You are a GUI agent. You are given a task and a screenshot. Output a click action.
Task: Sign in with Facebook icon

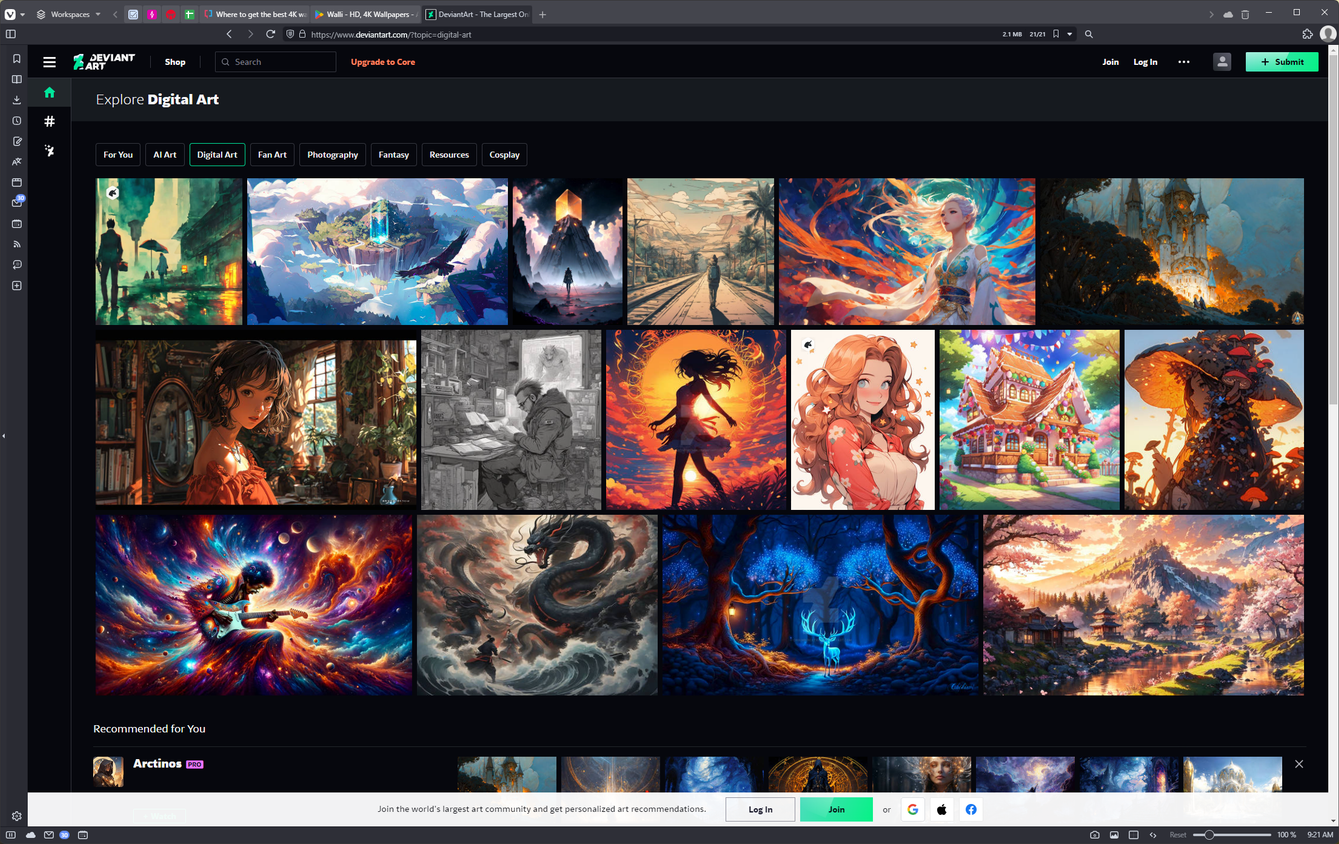971,809
